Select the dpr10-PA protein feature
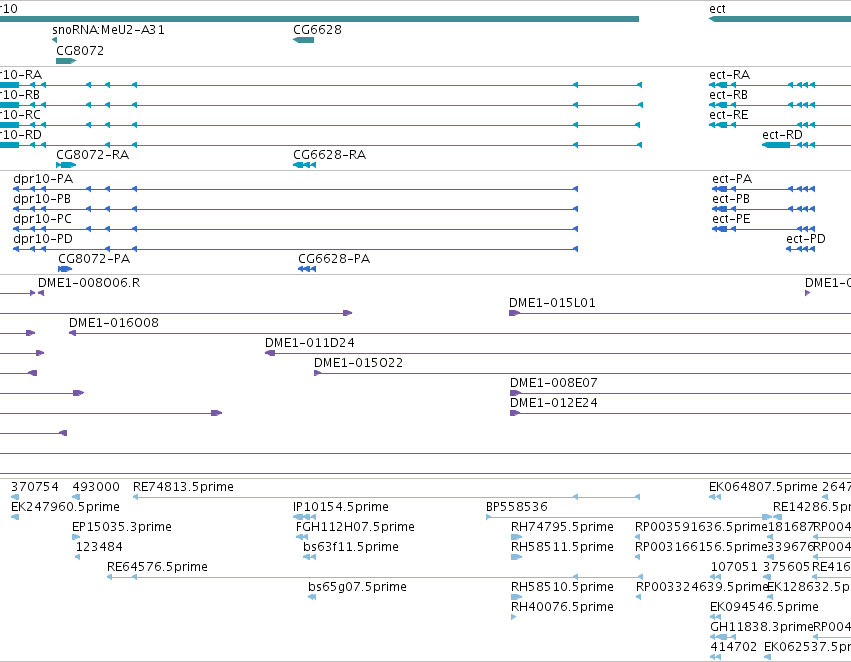This screenshot has height=662, width=851. (295, 189)
